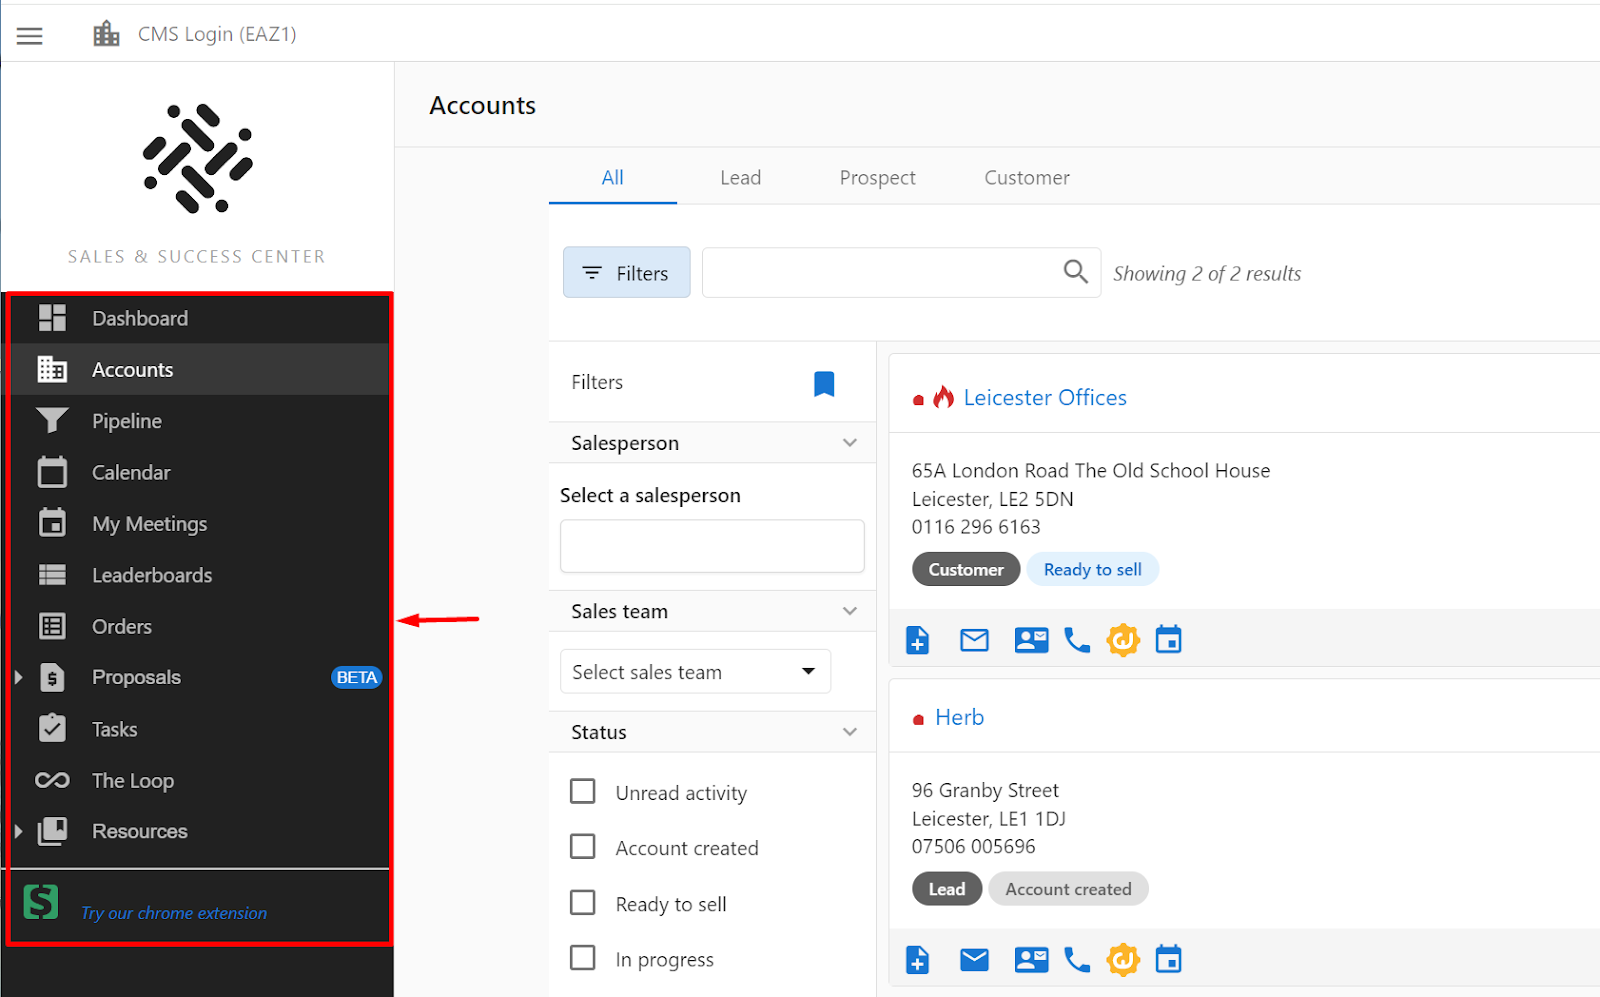Click the Tasks clipboard icon

coord(52,728)
